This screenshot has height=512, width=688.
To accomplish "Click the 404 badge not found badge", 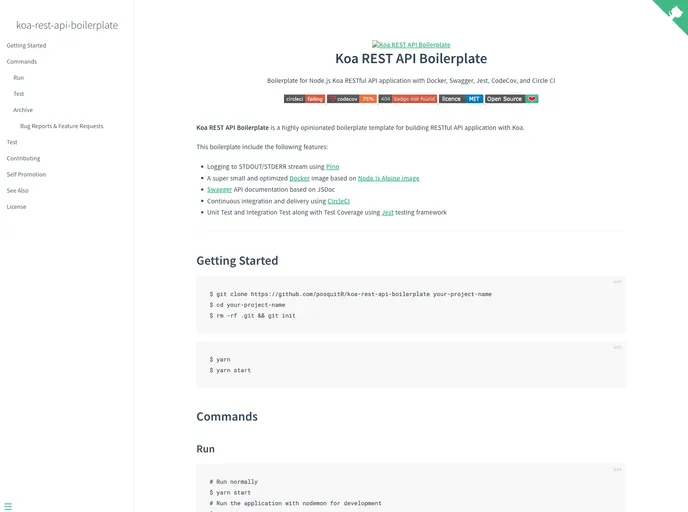I will tap(408, 99).
